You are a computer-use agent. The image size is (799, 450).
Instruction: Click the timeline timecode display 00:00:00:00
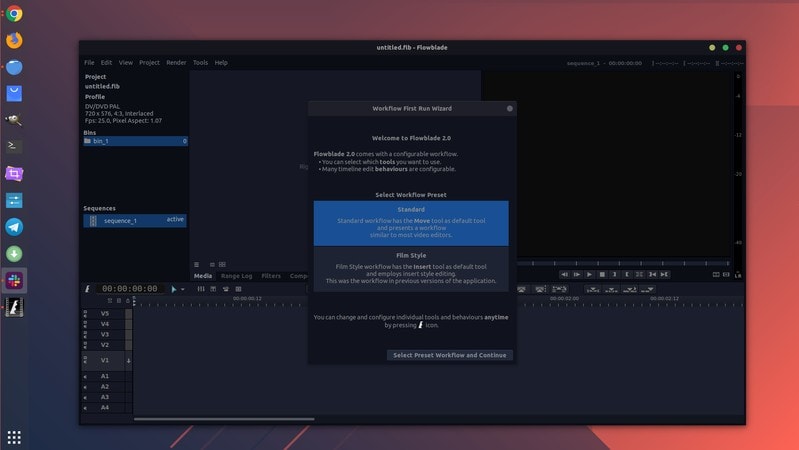click(130, 289)
